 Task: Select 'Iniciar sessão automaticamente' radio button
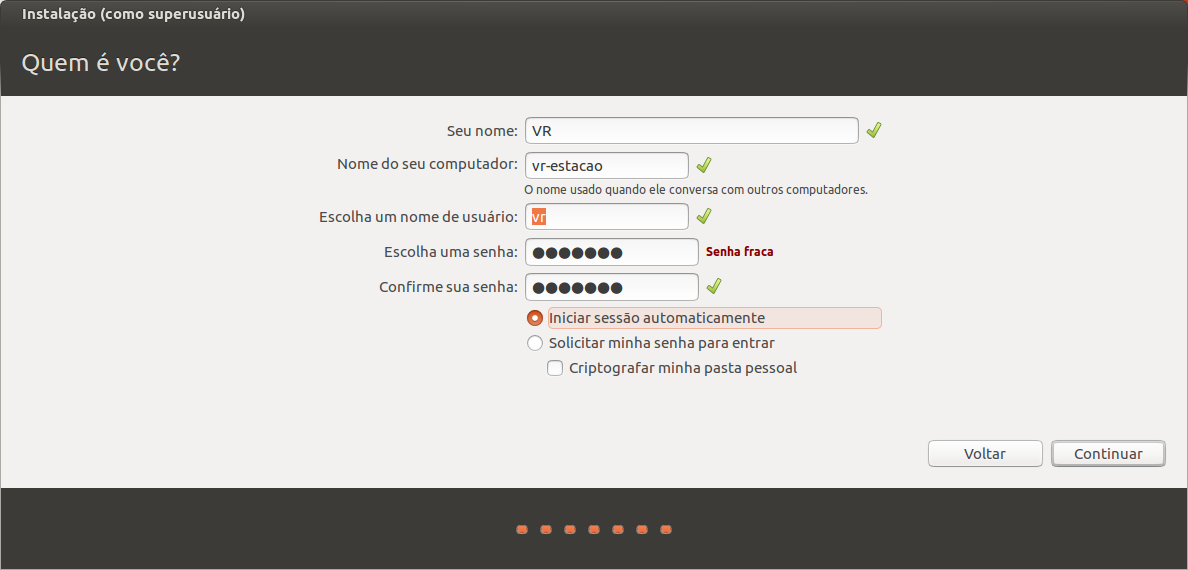[535, 318]
